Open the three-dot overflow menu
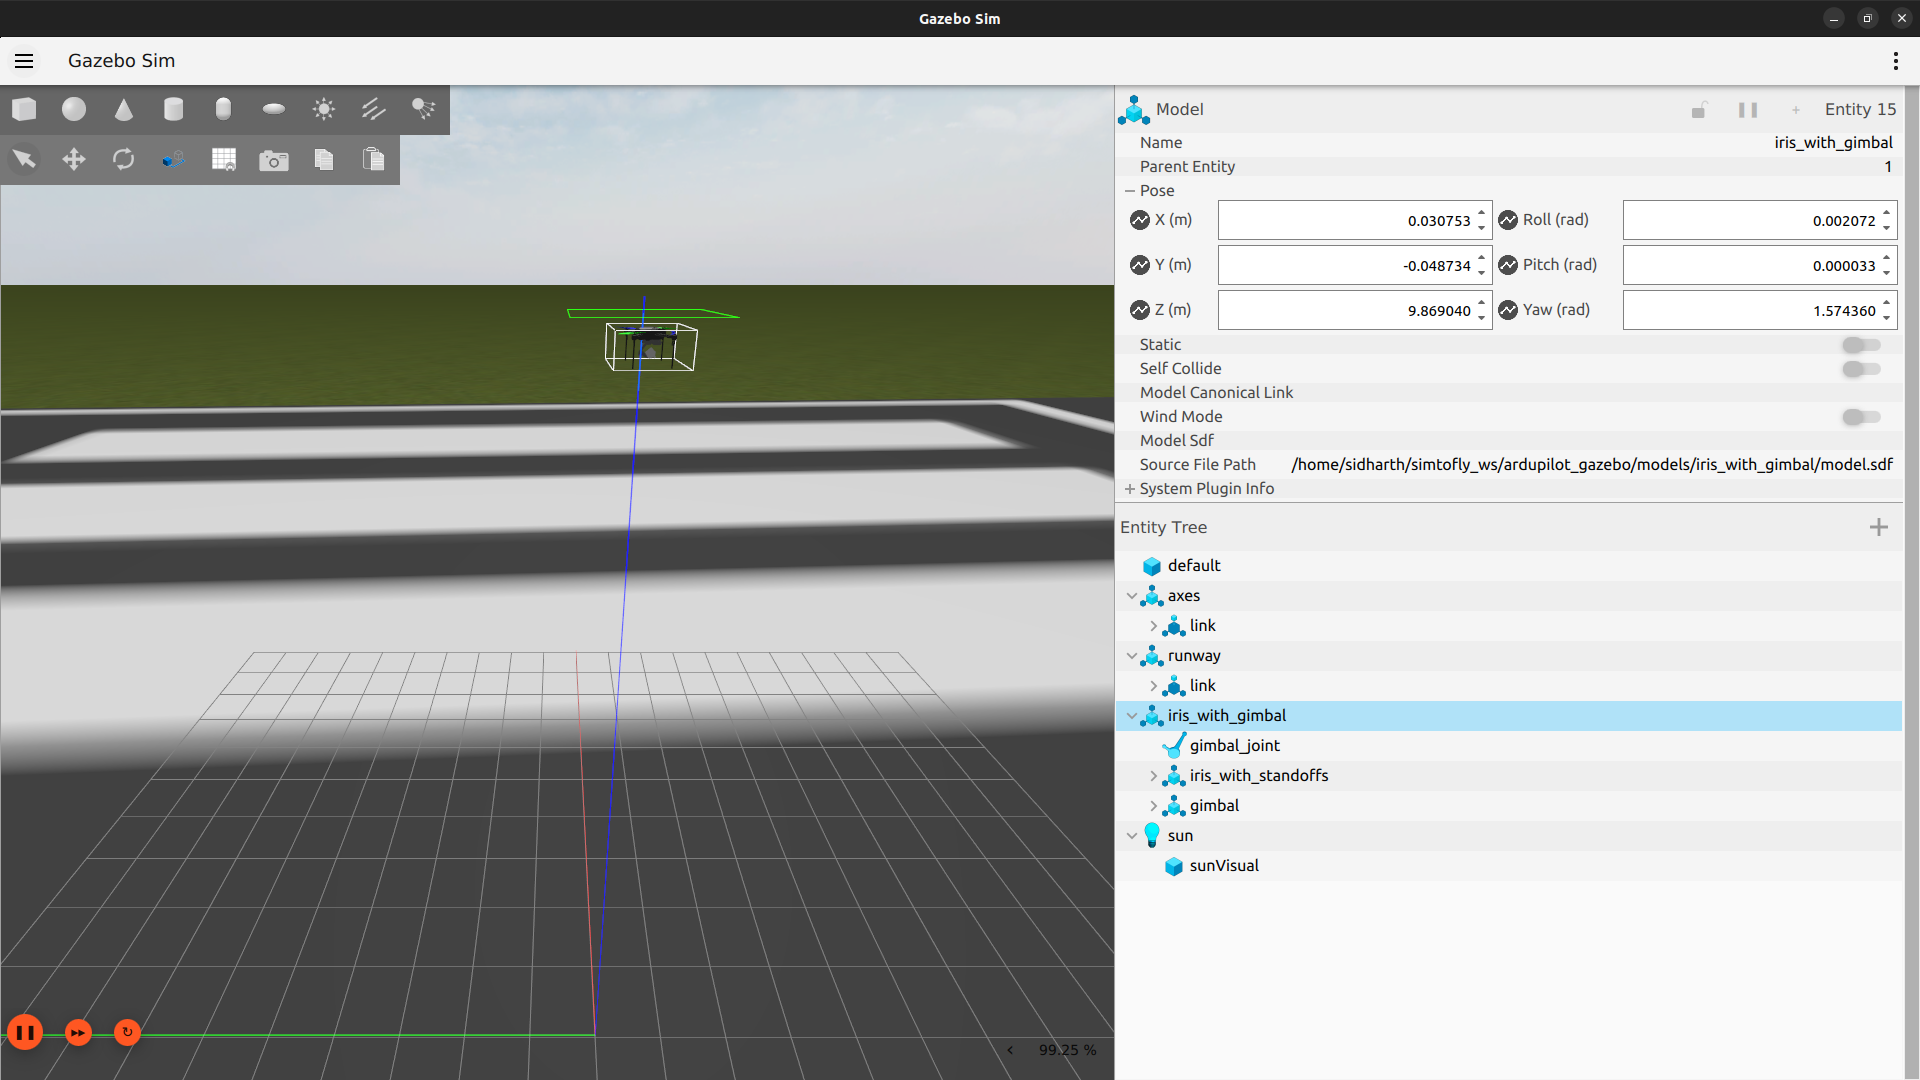This screenshot has width=1920, height=1080. pos(1895,60)
